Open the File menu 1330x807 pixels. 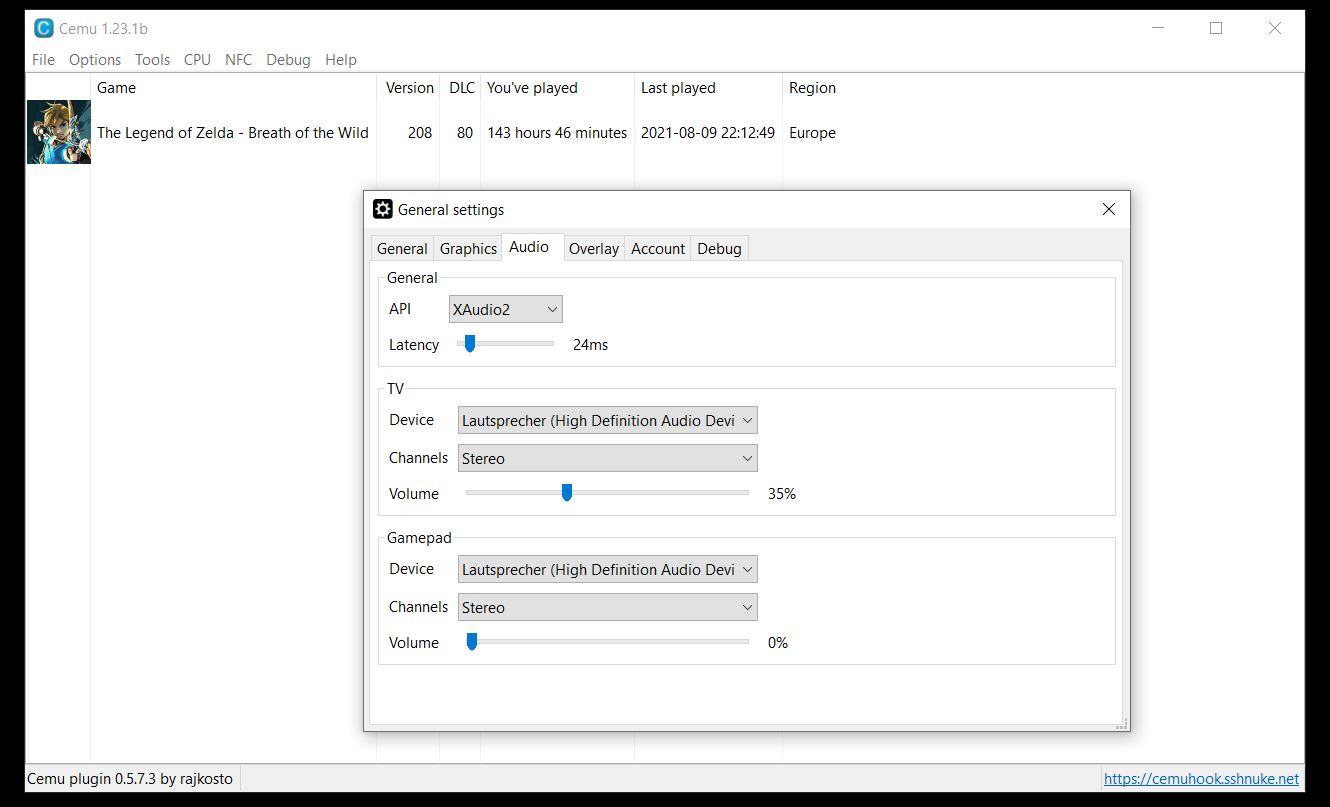pyautogui.click(x=43, y=60)
